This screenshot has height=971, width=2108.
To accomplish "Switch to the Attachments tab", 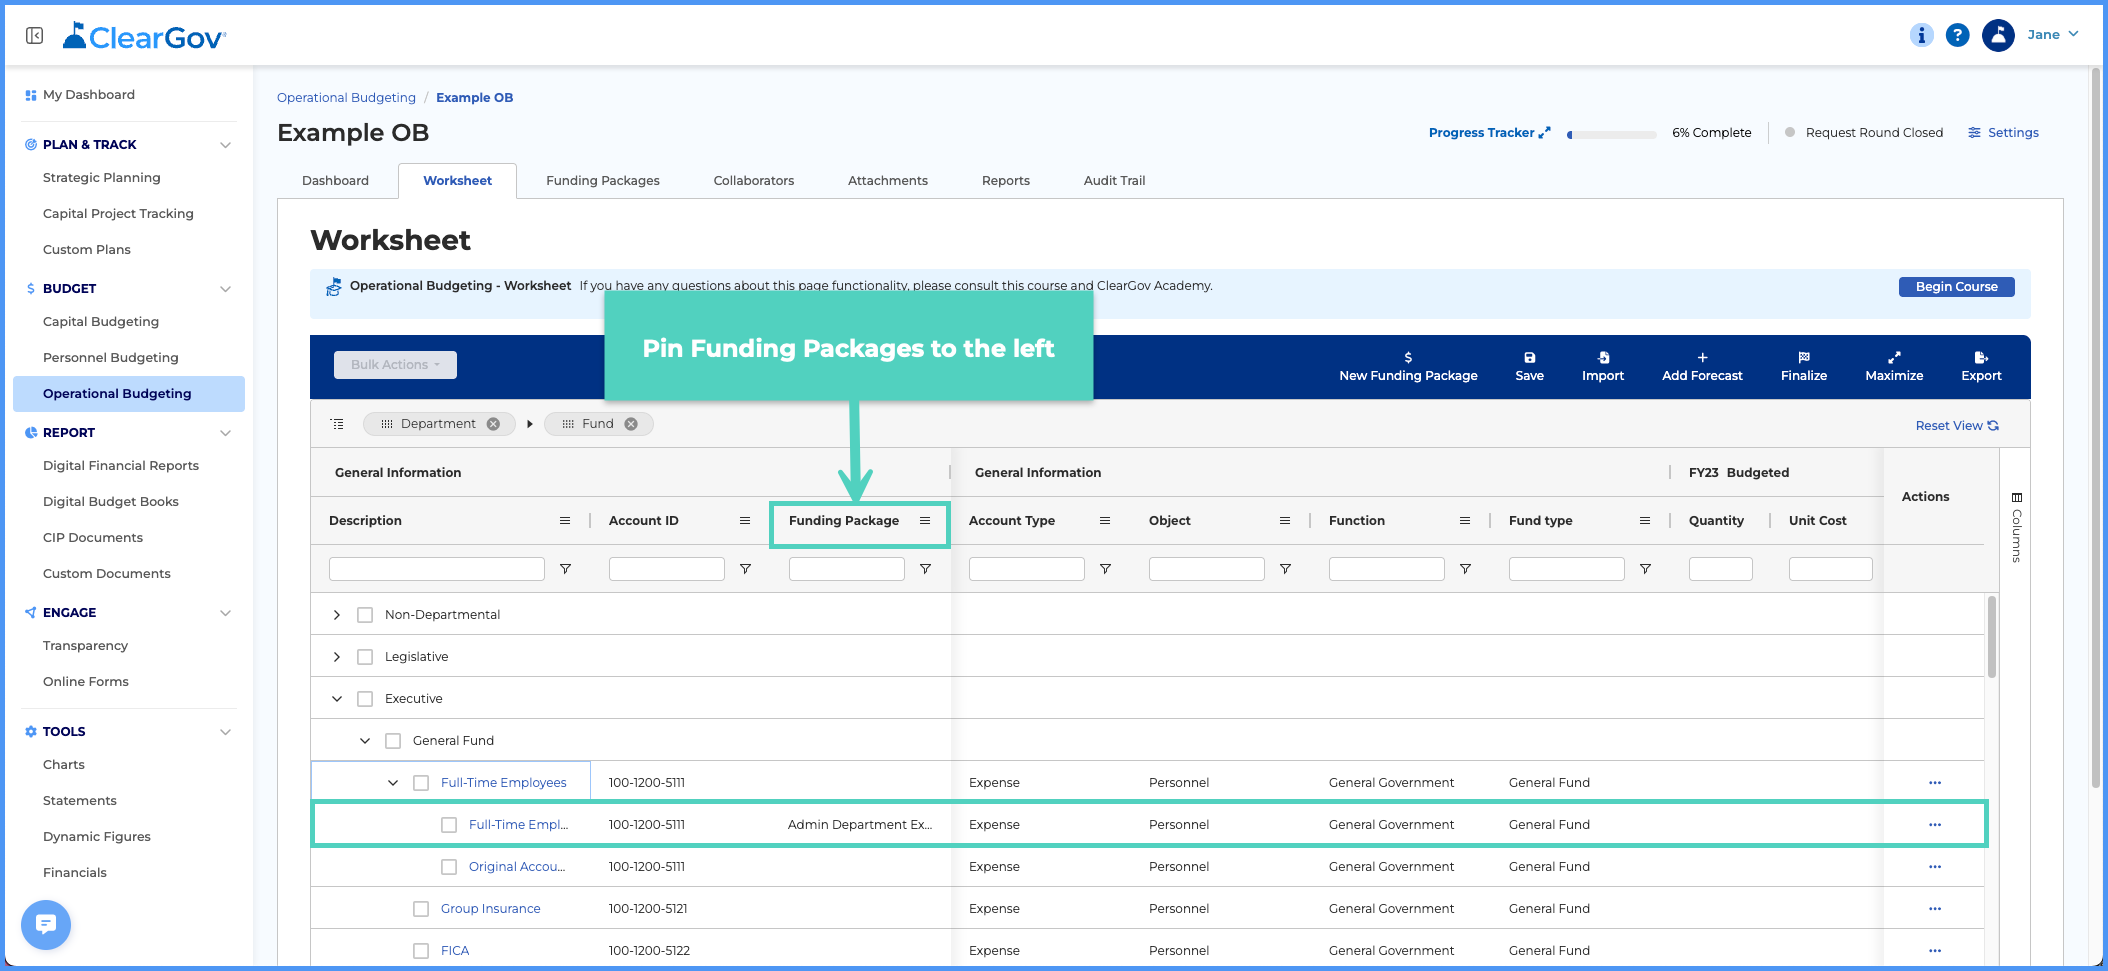I will 888,181.
